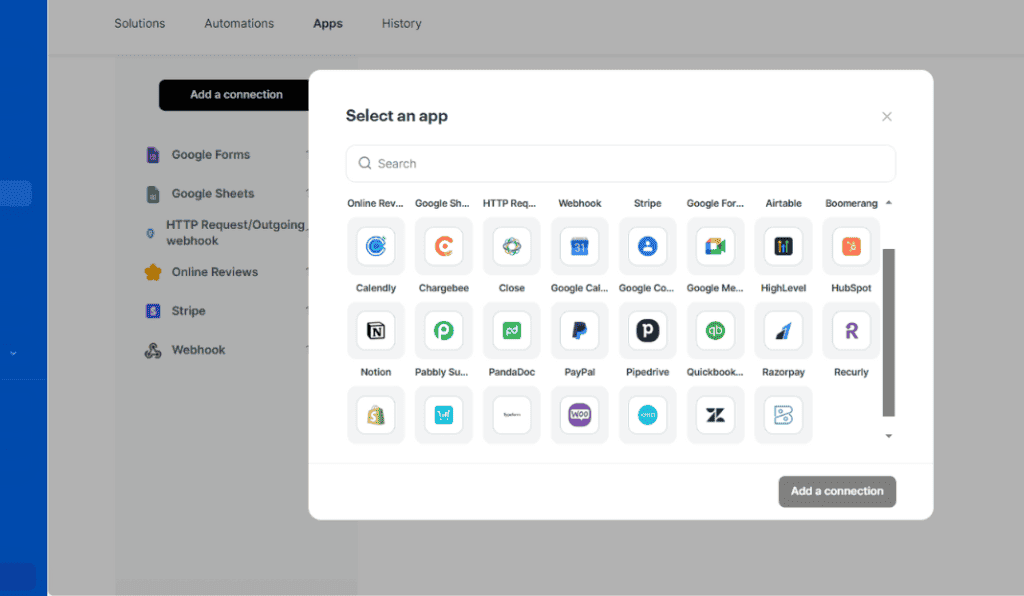
Task: Close the Select an app dialog
Action: [x=886, y=117]
